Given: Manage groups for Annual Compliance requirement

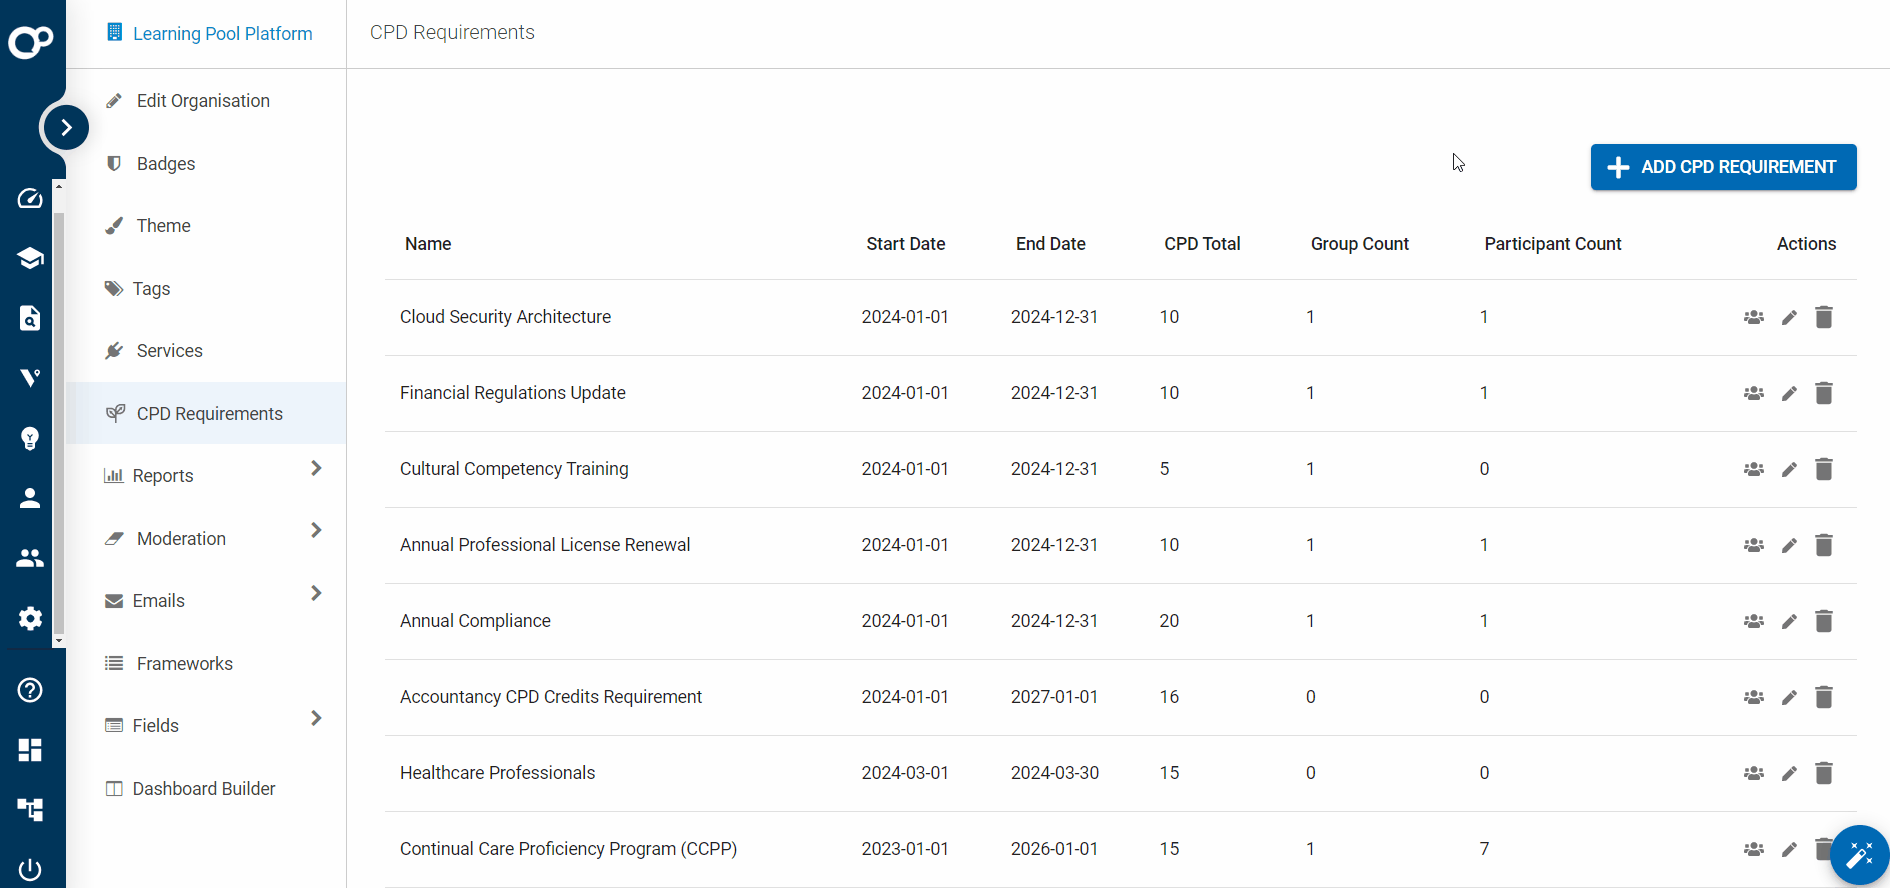Looking at the screenshot, I should coord(1753,621).
